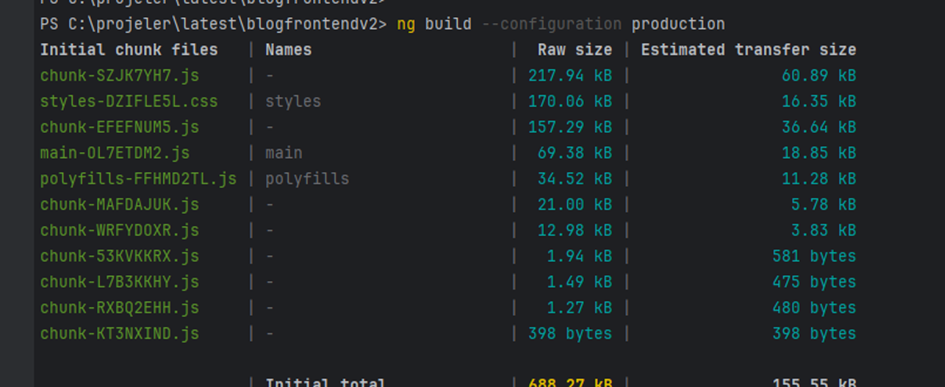The height and width of the screenshot is (387, 945).
Task: Select the 'Initial chunk files' column header
Action: coord(129,50)
